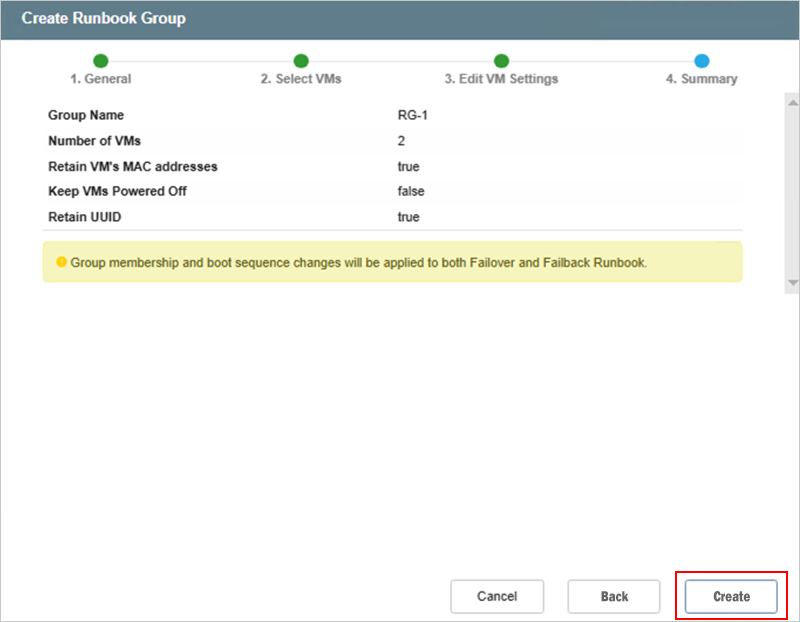800x622 pixels.
Task: Click the blue Summary step circle
Action: coord(702,61)
